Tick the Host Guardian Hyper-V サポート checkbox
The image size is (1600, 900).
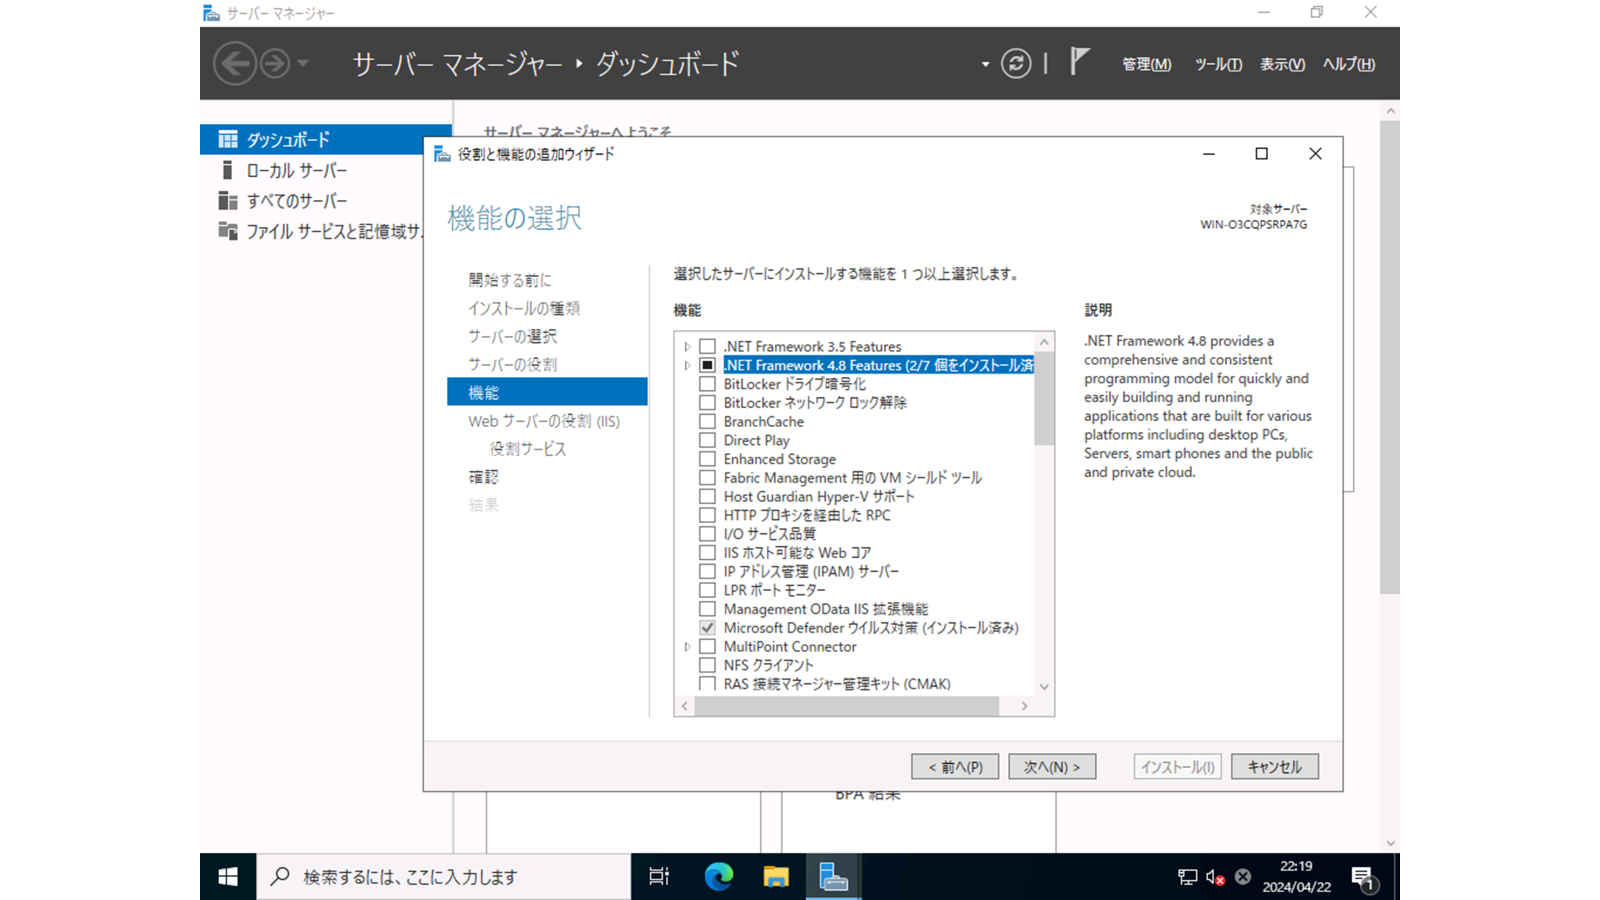pyautogui.click(x=707, y=497)
